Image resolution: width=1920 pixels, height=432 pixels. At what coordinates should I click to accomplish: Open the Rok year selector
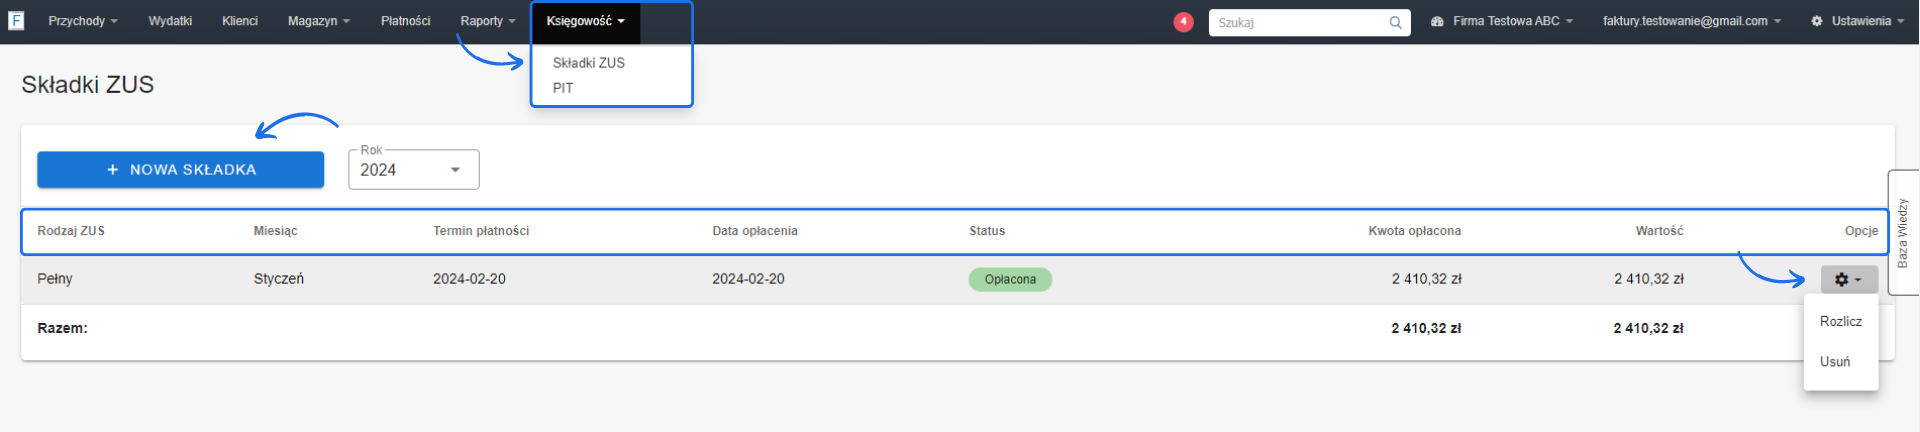[x=413, y=170]
